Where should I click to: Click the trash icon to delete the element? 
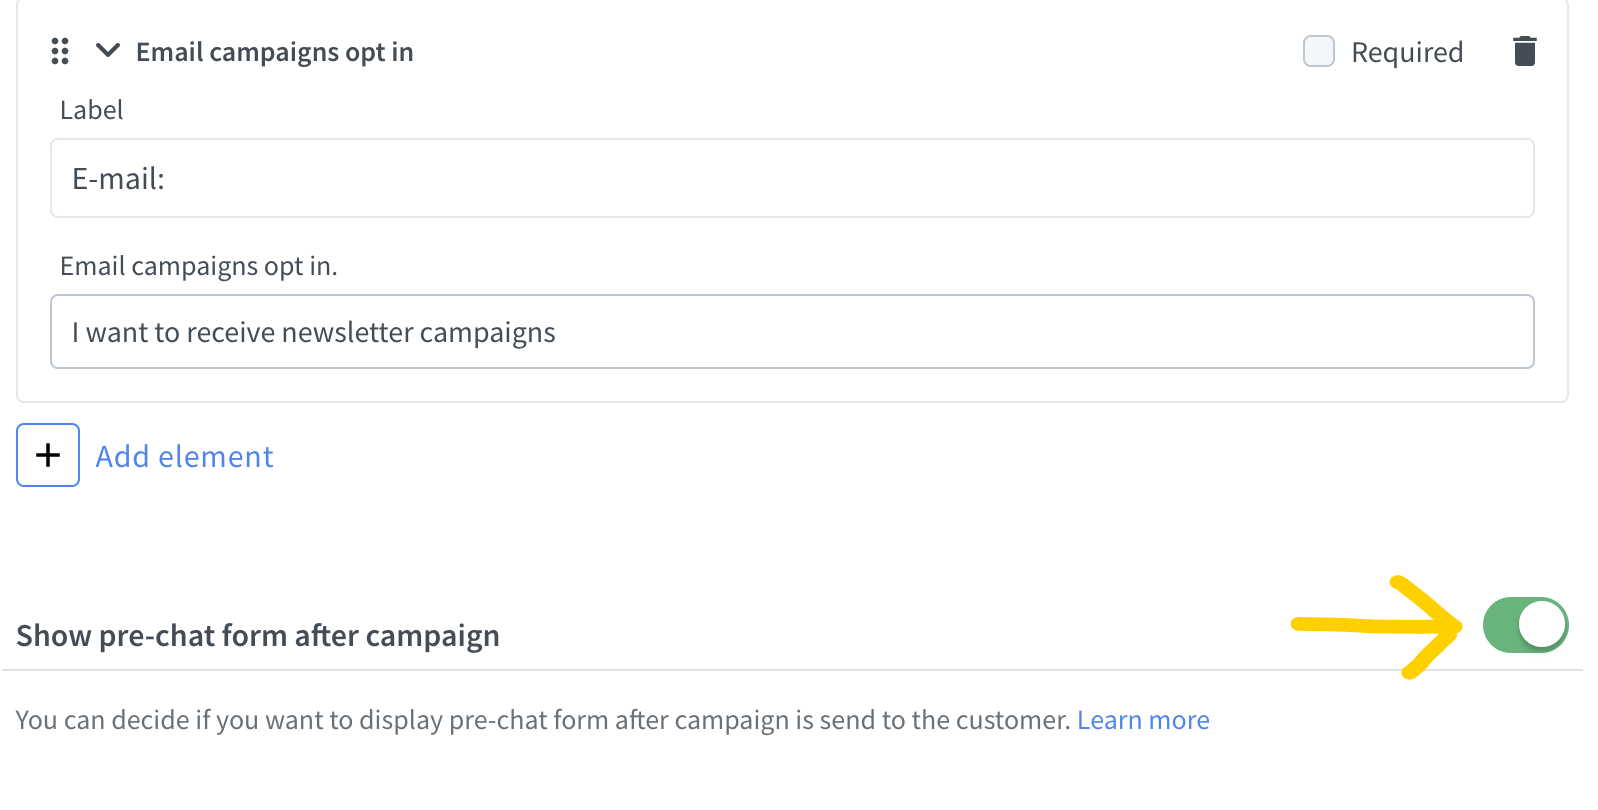pos(1524,51)
